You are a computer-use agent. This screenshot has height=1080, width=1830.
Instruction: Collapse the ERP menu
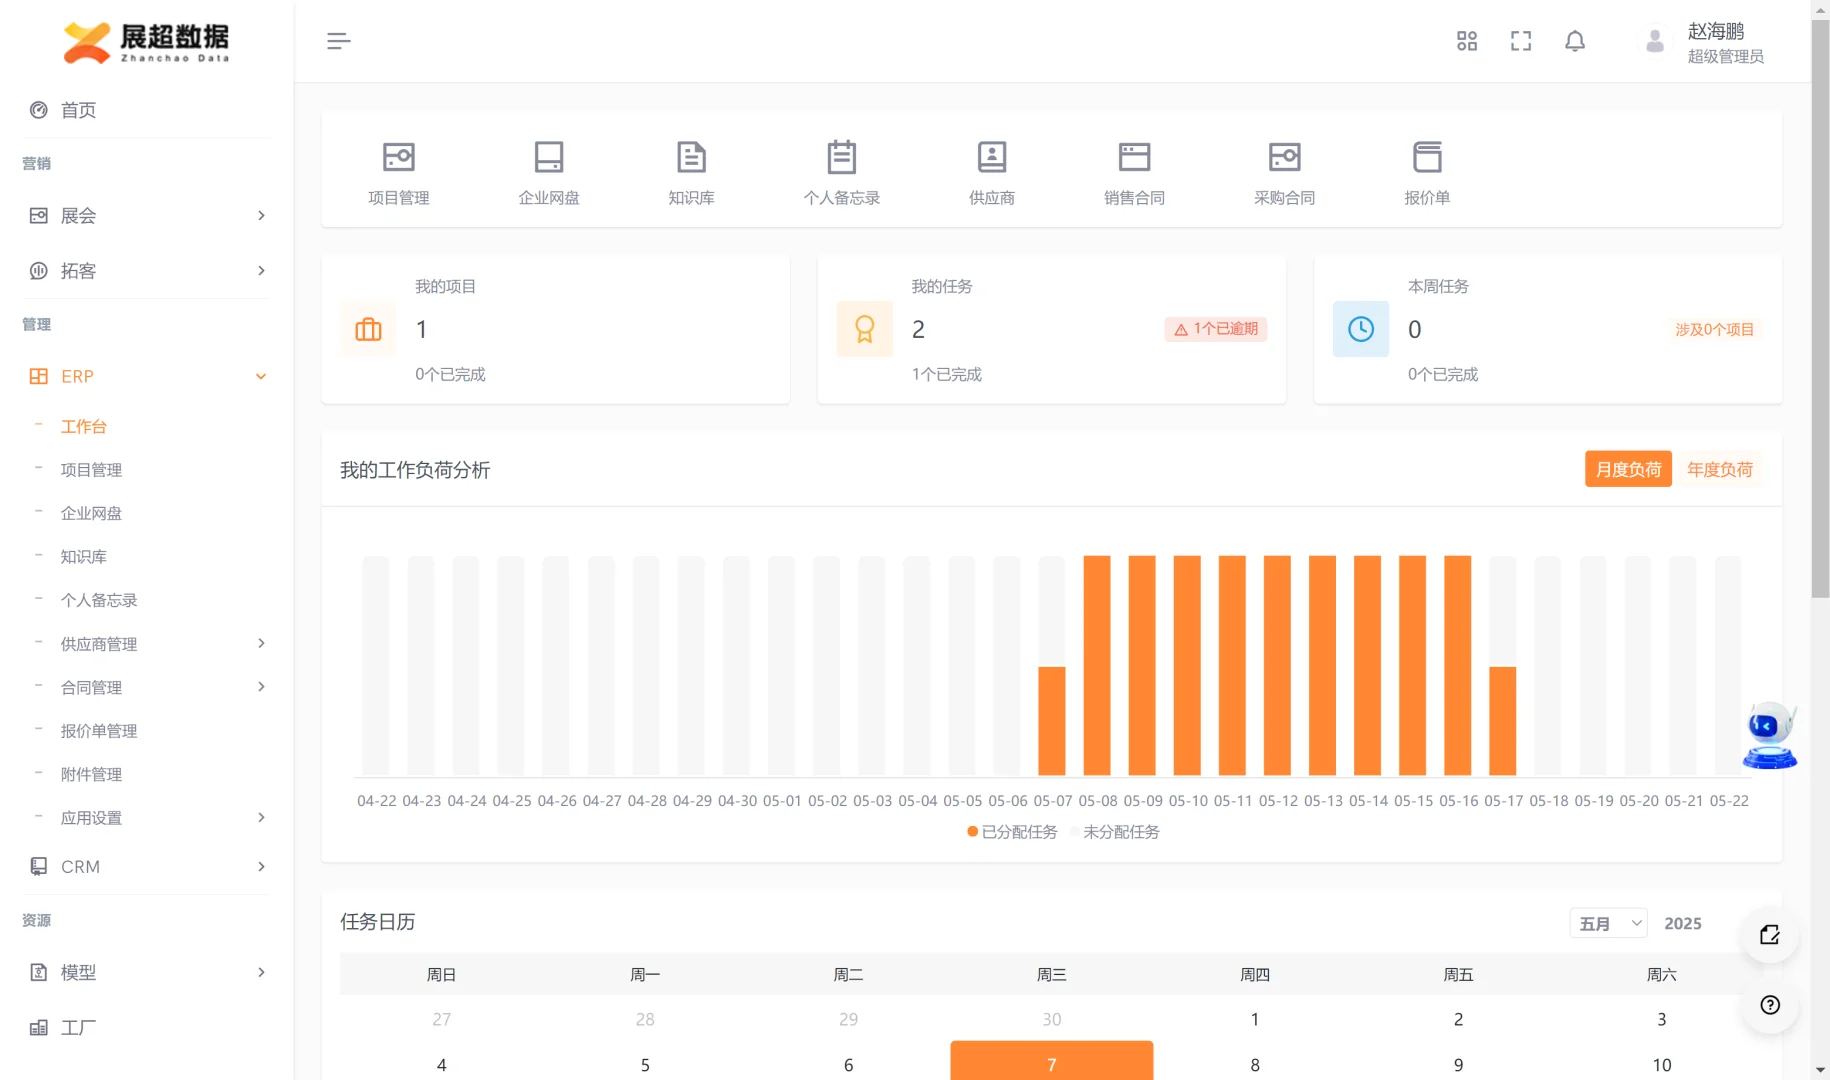tap(146, 376)
